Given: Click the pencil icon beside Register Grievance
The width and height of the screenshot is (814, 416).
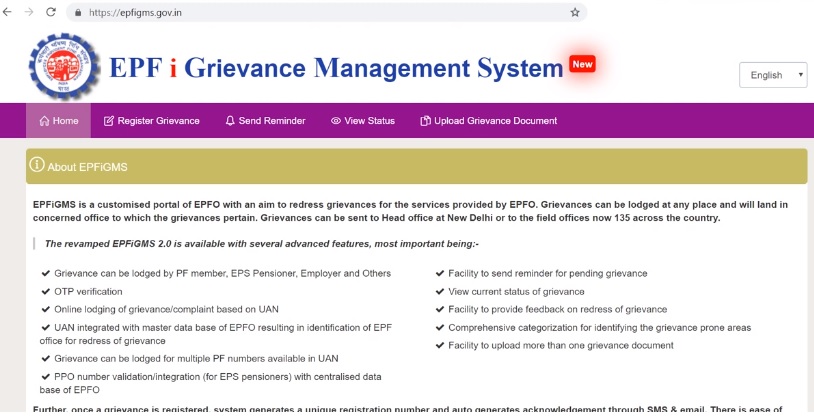Looking at the screenshot, I should pos(108,121).
